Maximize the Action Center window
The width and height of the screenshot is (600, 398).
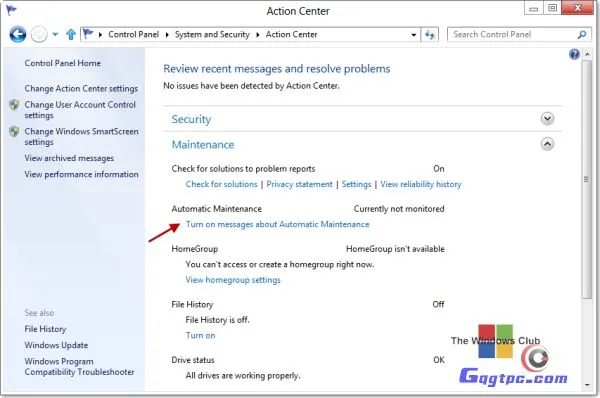click(x=552, y=8)
